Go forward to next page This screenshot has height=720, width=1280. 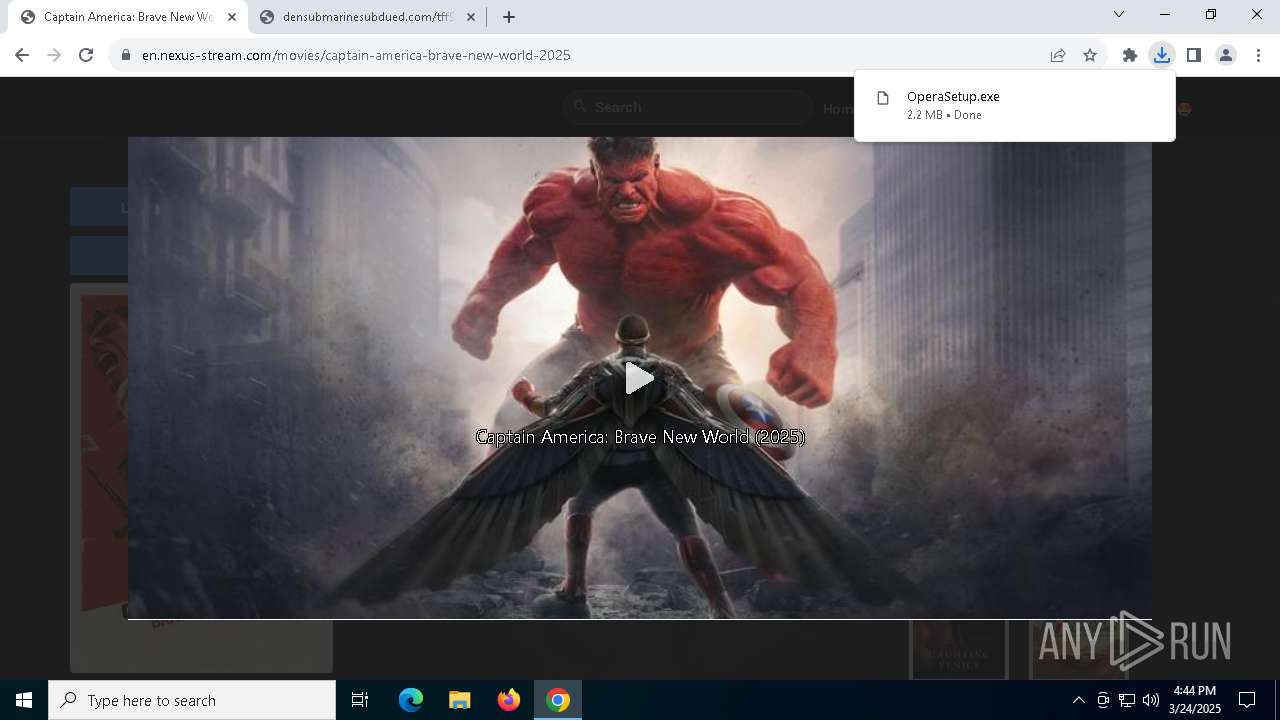pos(54,55)
